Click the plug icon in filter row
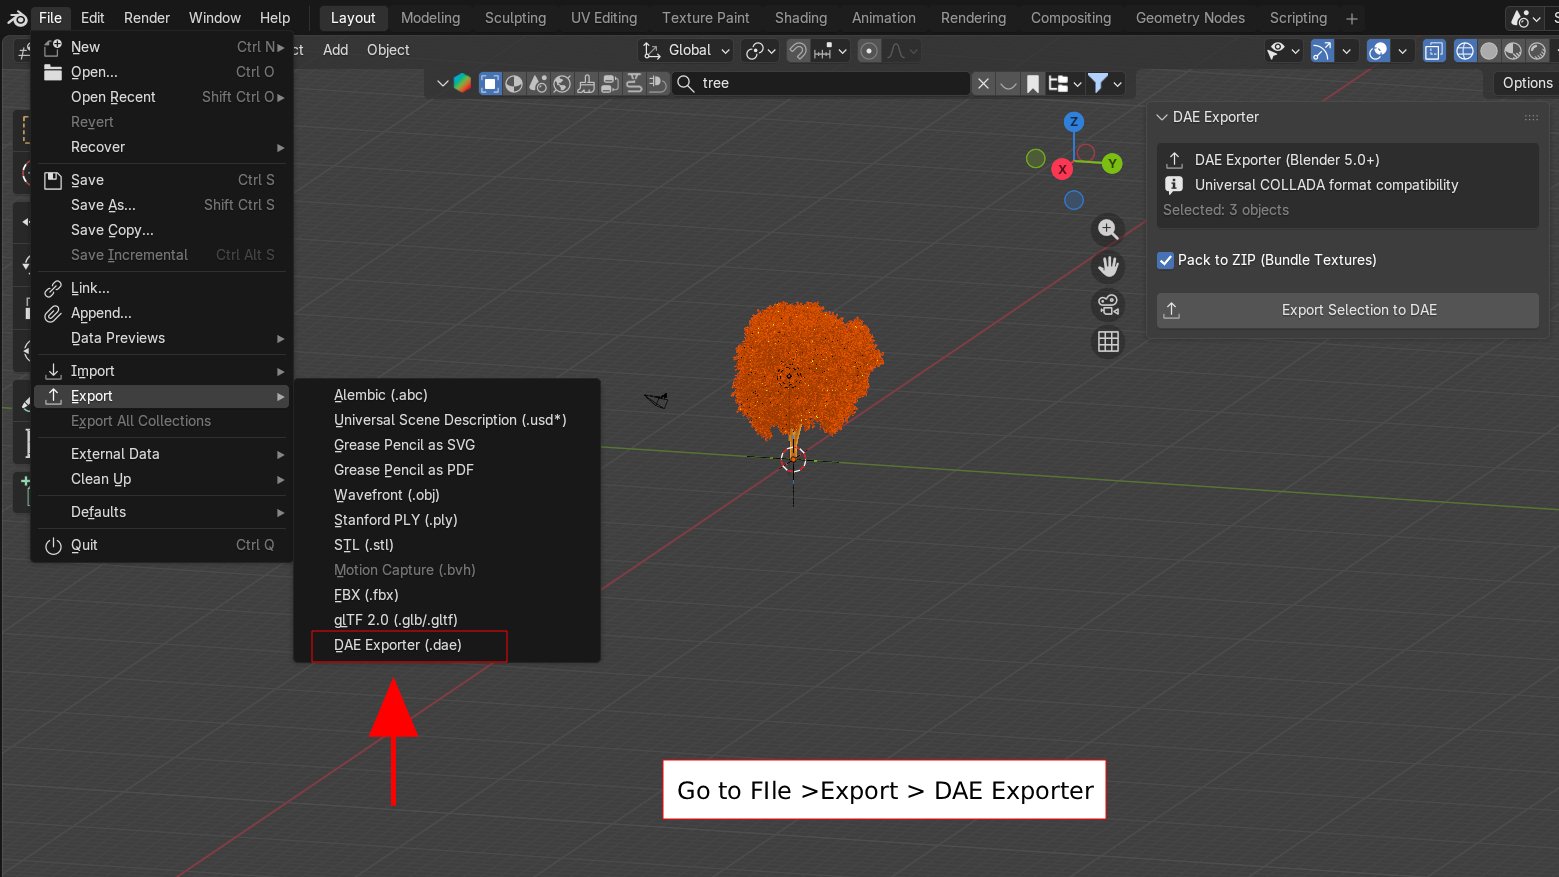This screenshot has width=1559, height=877. 658,83
